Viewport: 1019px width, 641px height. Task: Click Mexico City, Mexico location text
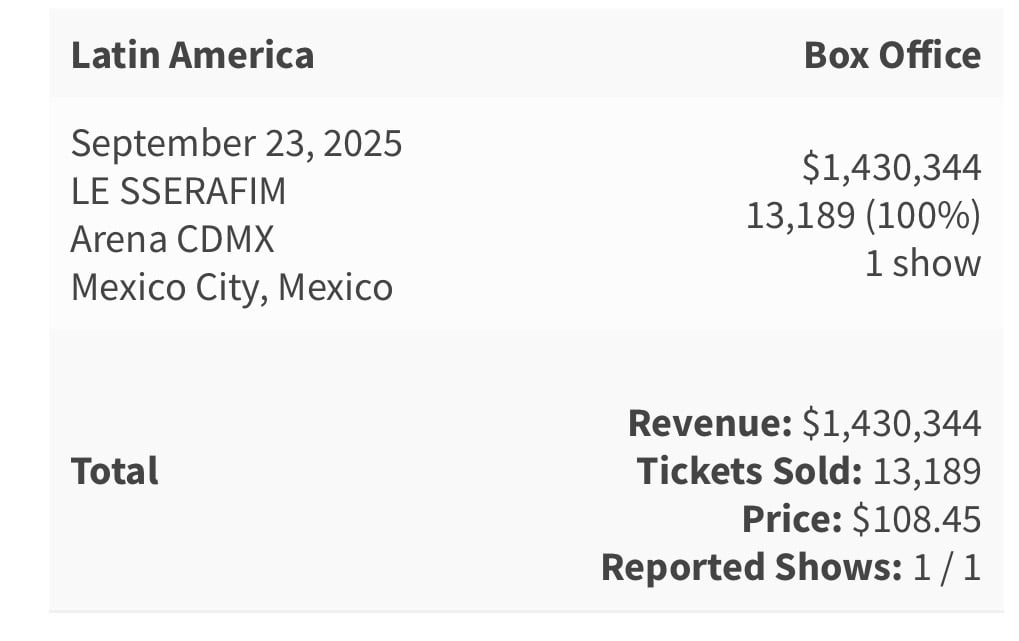(232, 287)
